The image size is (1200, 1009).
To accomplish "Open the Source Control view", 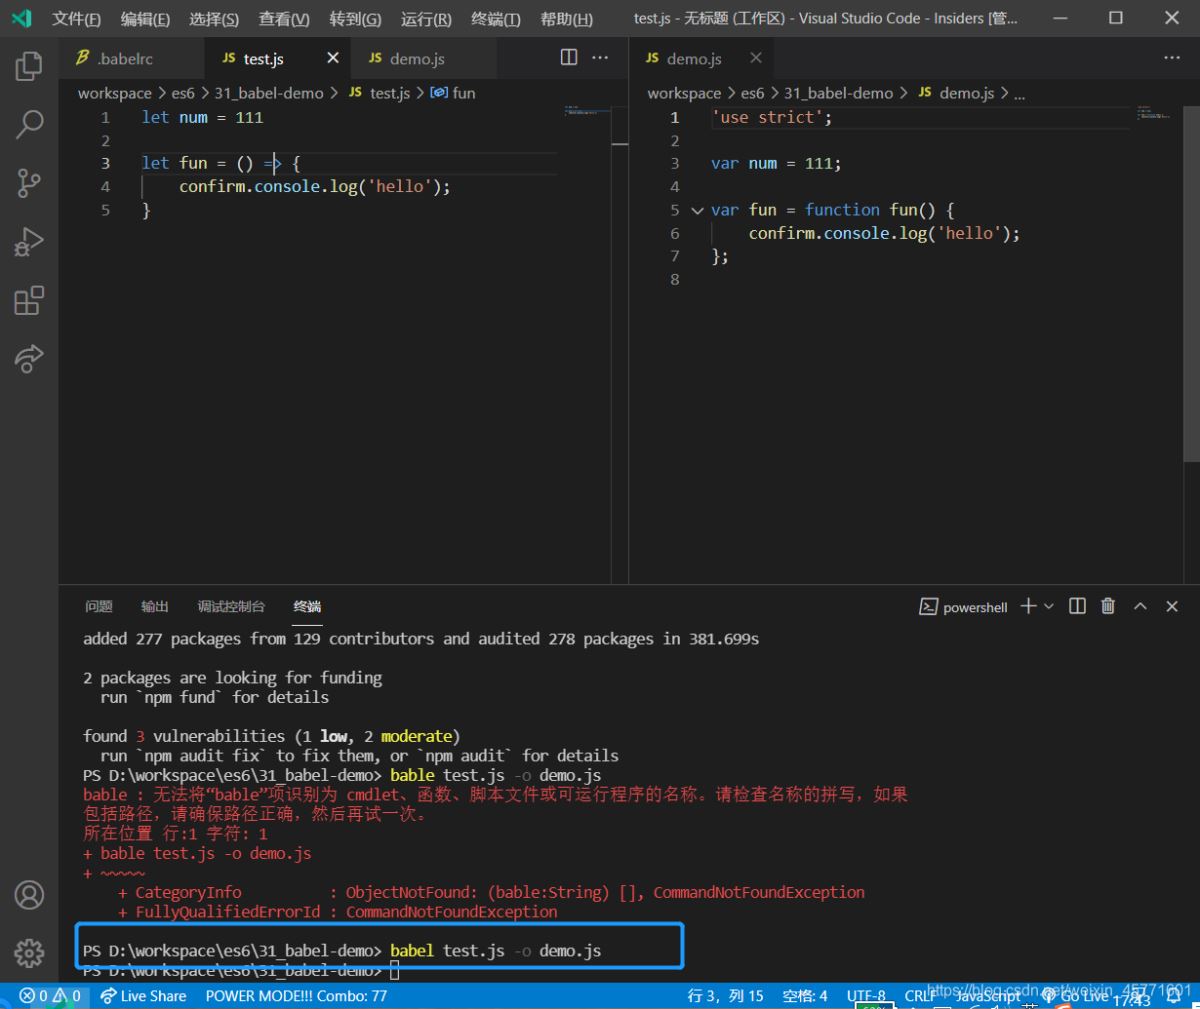I will [x=29, y=183].
